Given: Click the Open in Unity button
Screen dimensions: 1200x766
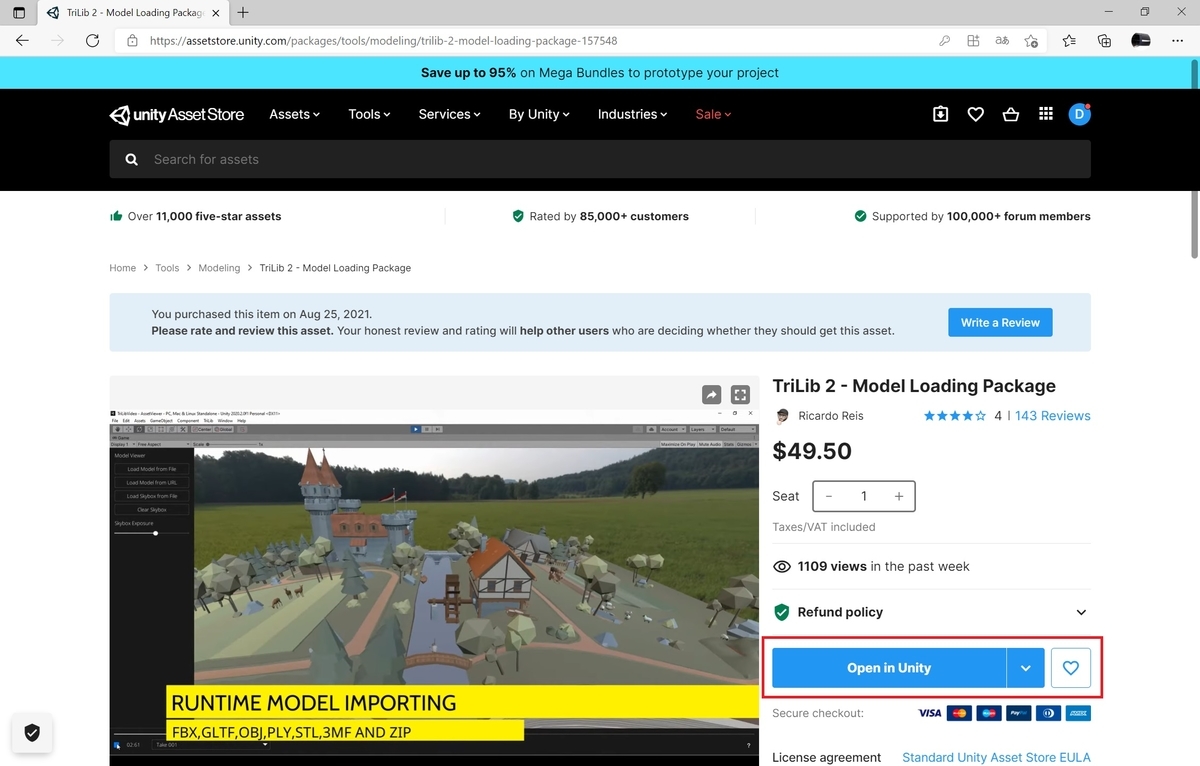Looking at the screenshot, I should [x=889, y=668].
